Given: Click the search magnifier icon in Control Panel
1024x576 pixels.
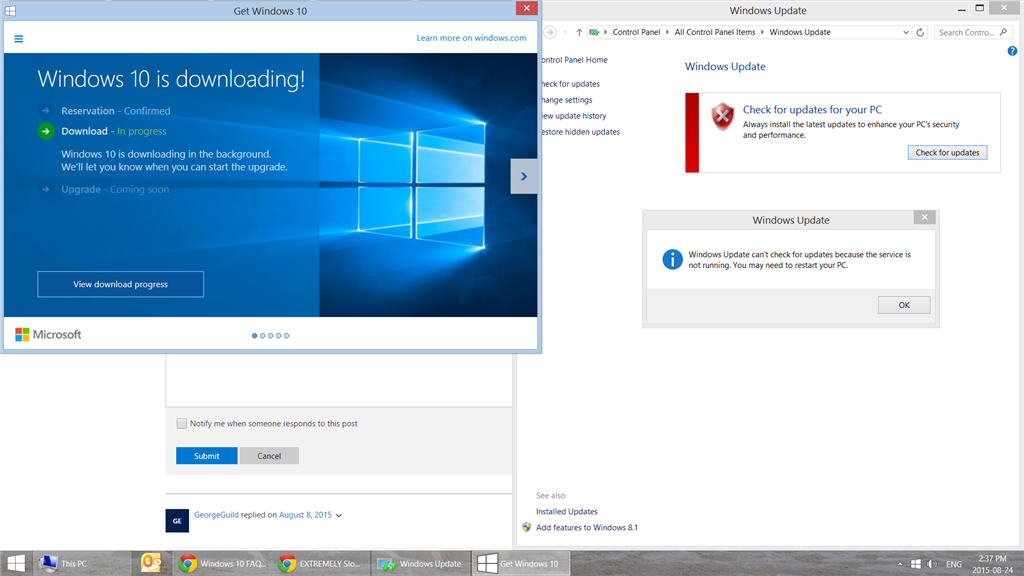Looking at the screenshot, I should point(1004,32).
